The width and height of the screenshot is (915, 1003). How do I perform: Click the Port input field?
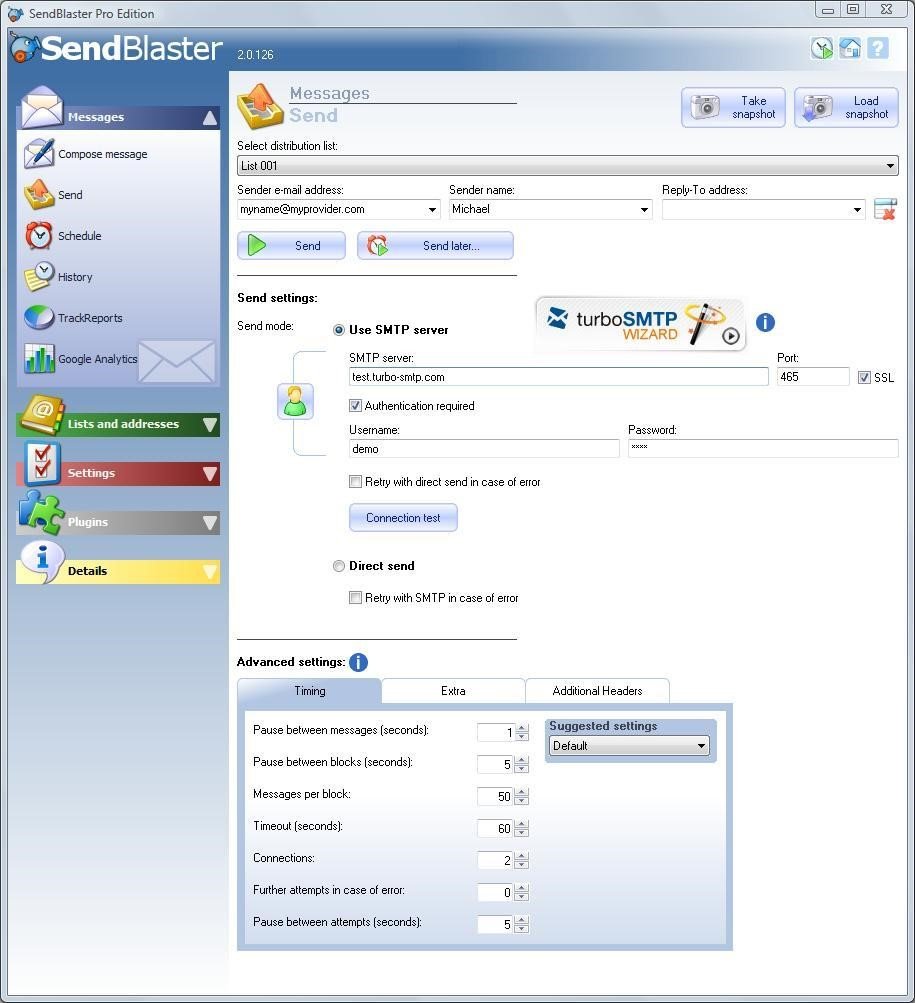point(813,377)
